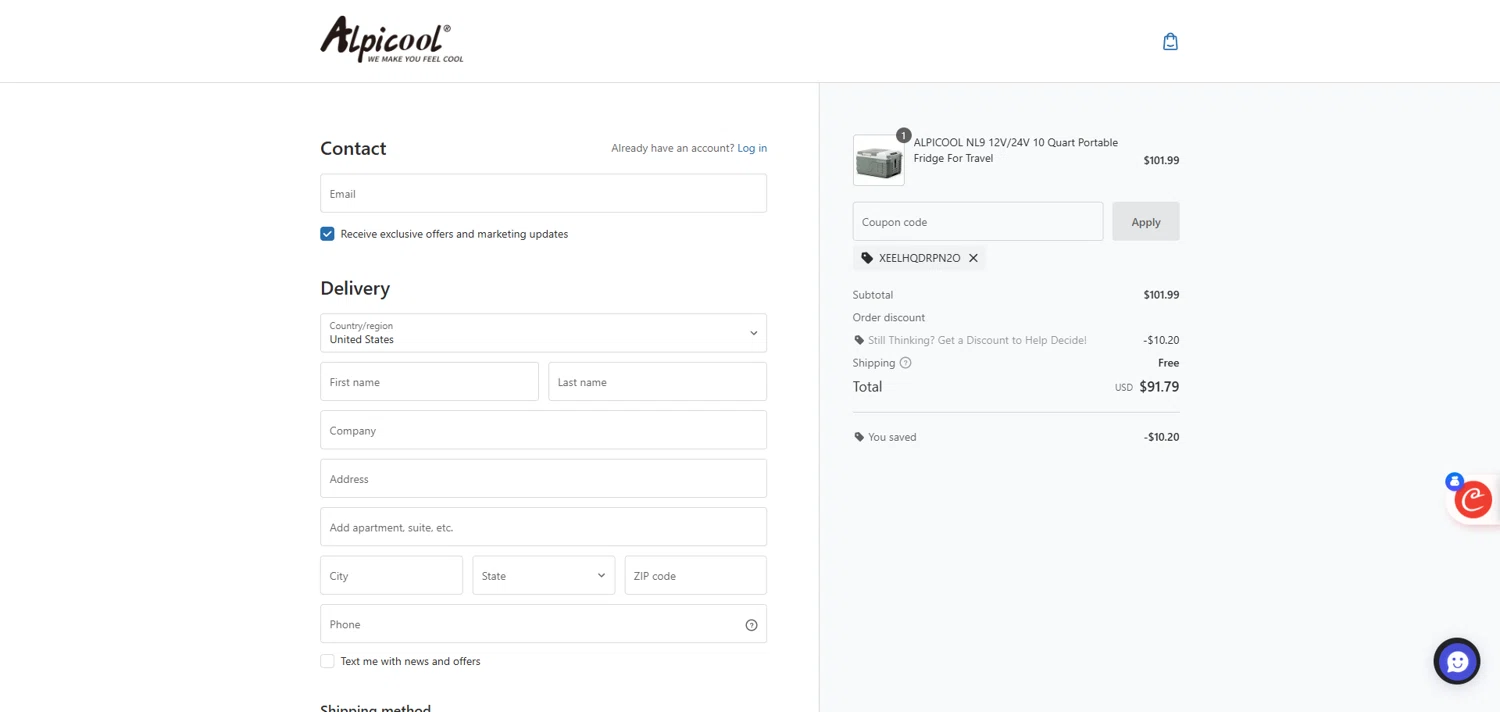The width and height of the screenshot is (1500, 712).
Task: Click the Order discount label
Action: (889, 317)
